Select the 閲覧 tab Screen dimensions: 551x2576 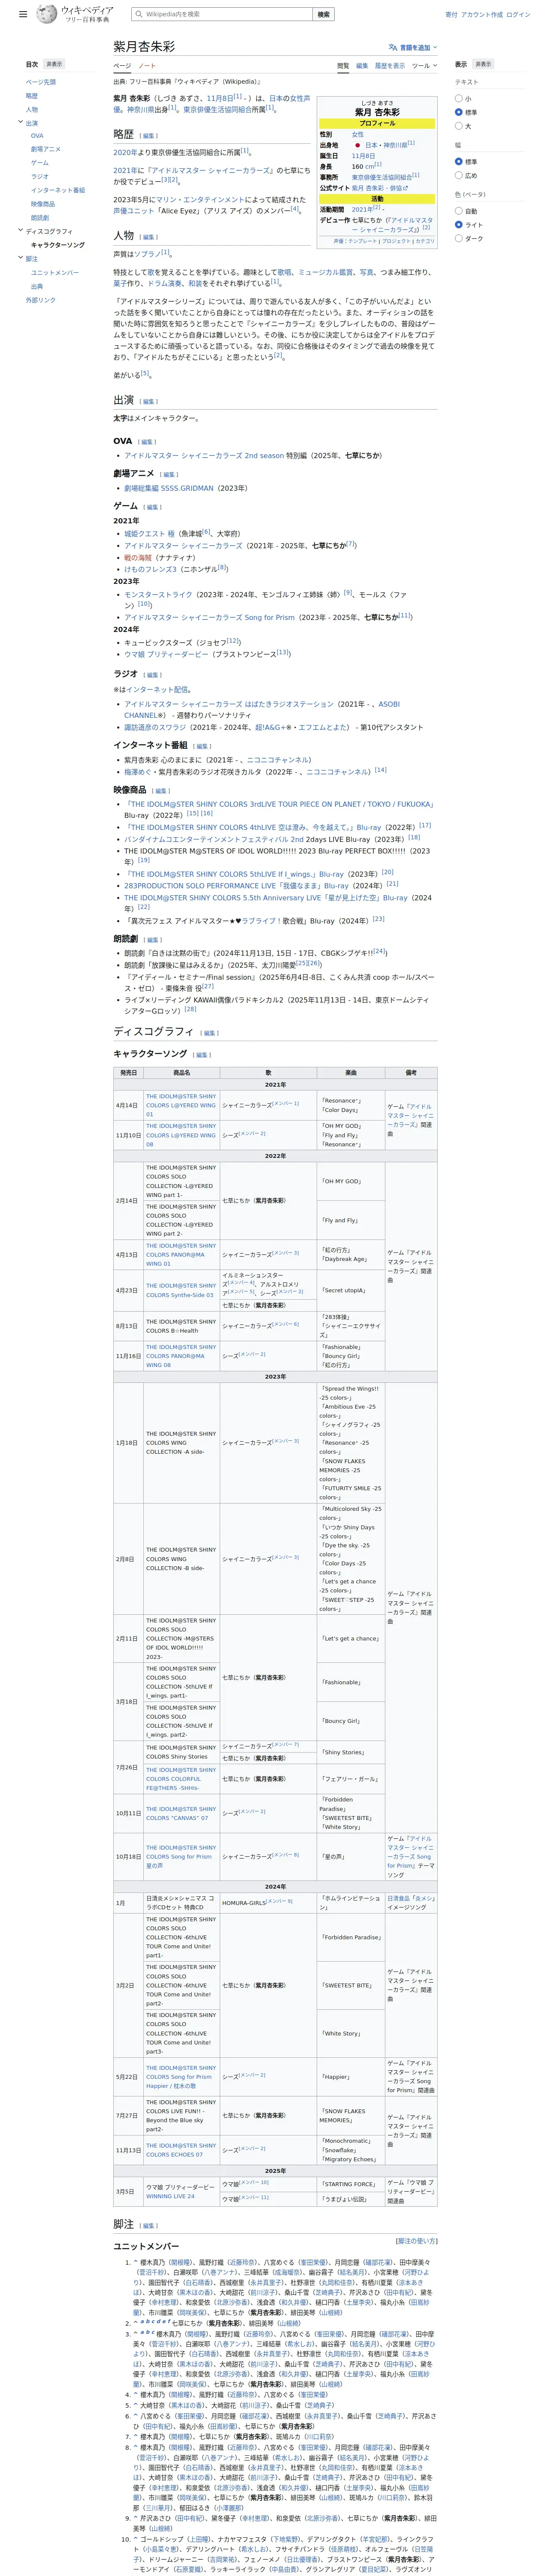(343, 66)
